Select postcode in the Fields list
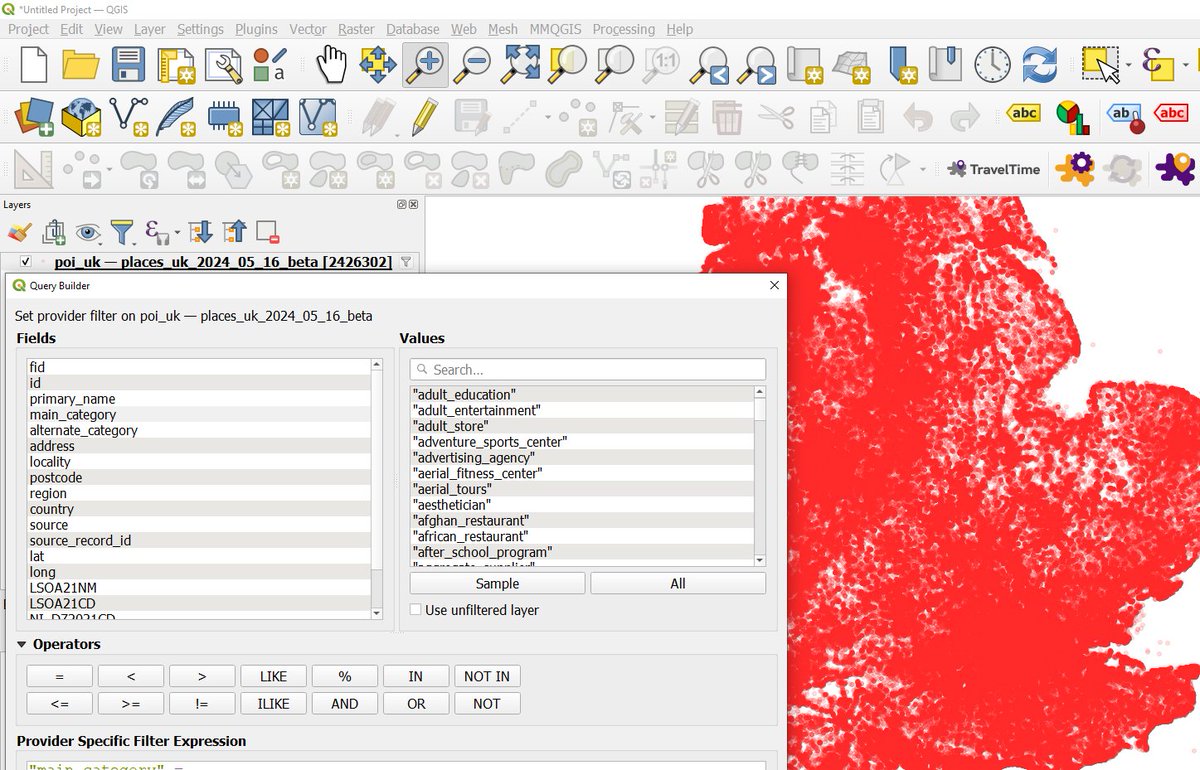 (x=198, y=477)
